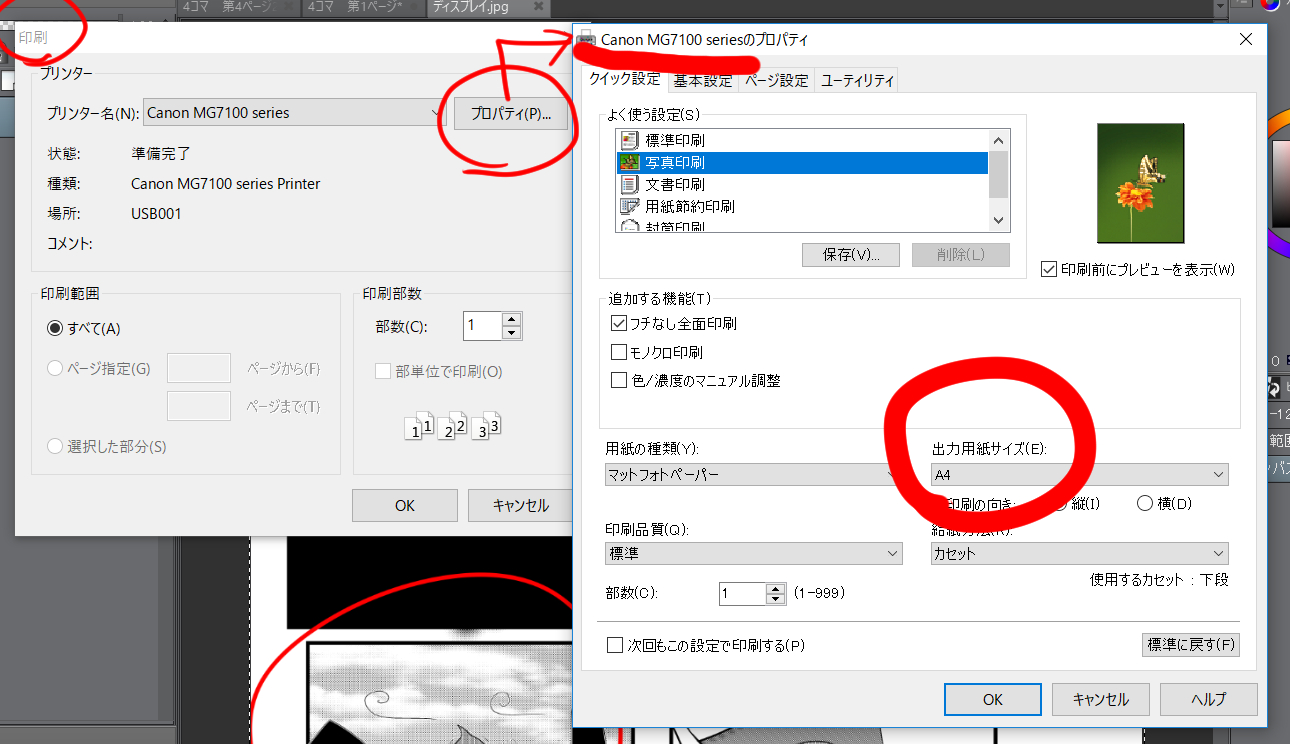The image size is (1290, 744).
Task: Select the すべて(A) print range radio
Action: click(56, 328)
